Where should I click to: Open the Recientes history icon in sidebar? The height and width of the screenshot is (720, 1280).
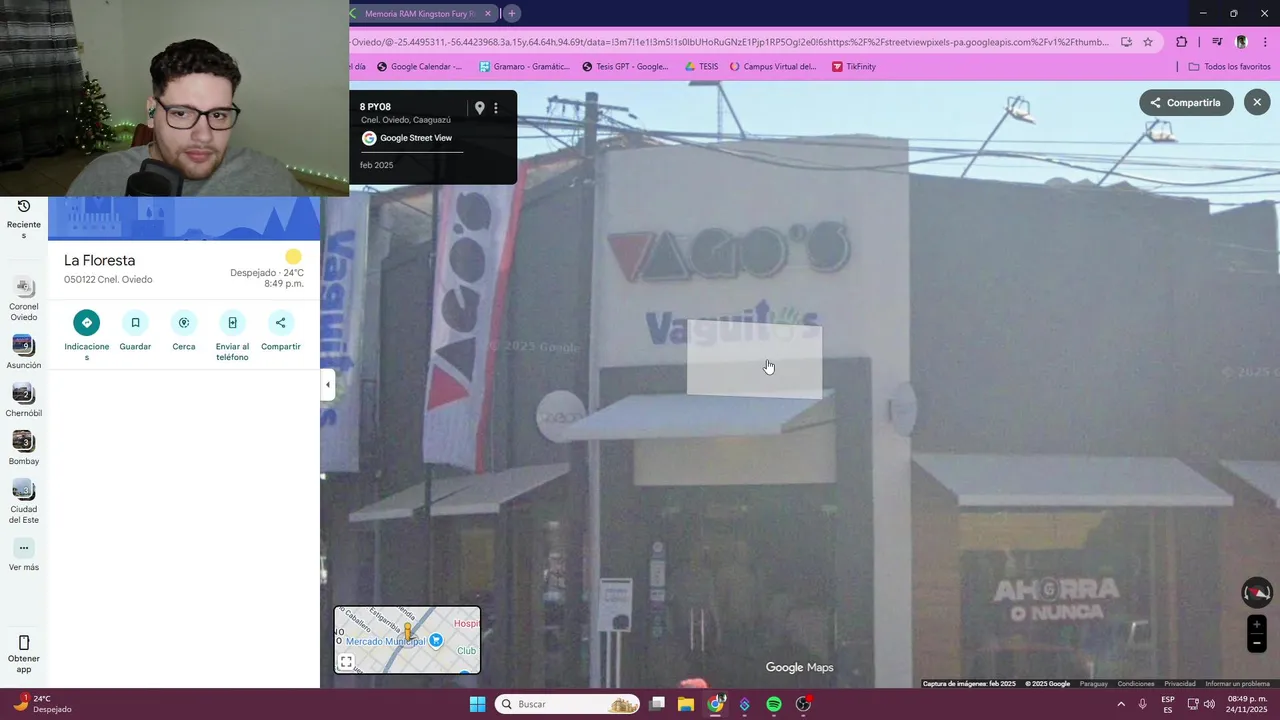tap(24, 207)
